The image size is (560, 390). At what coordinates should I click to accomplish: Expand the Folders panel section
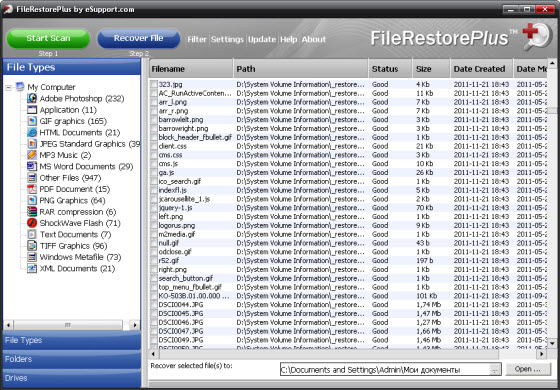pyautogui.click(x=72, y=359)
